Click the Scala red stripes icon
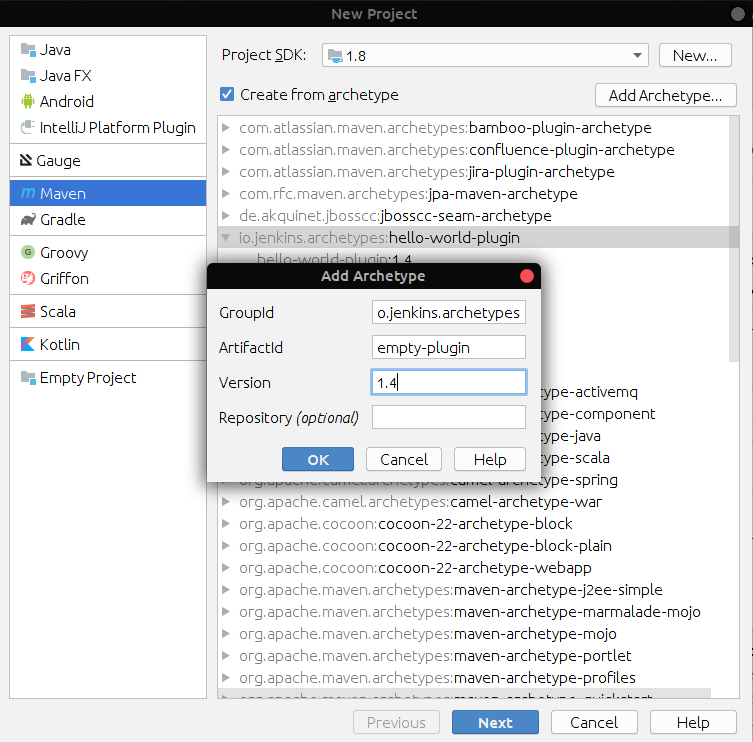Screen dimensions: 753x742 (x=28, y=311)
